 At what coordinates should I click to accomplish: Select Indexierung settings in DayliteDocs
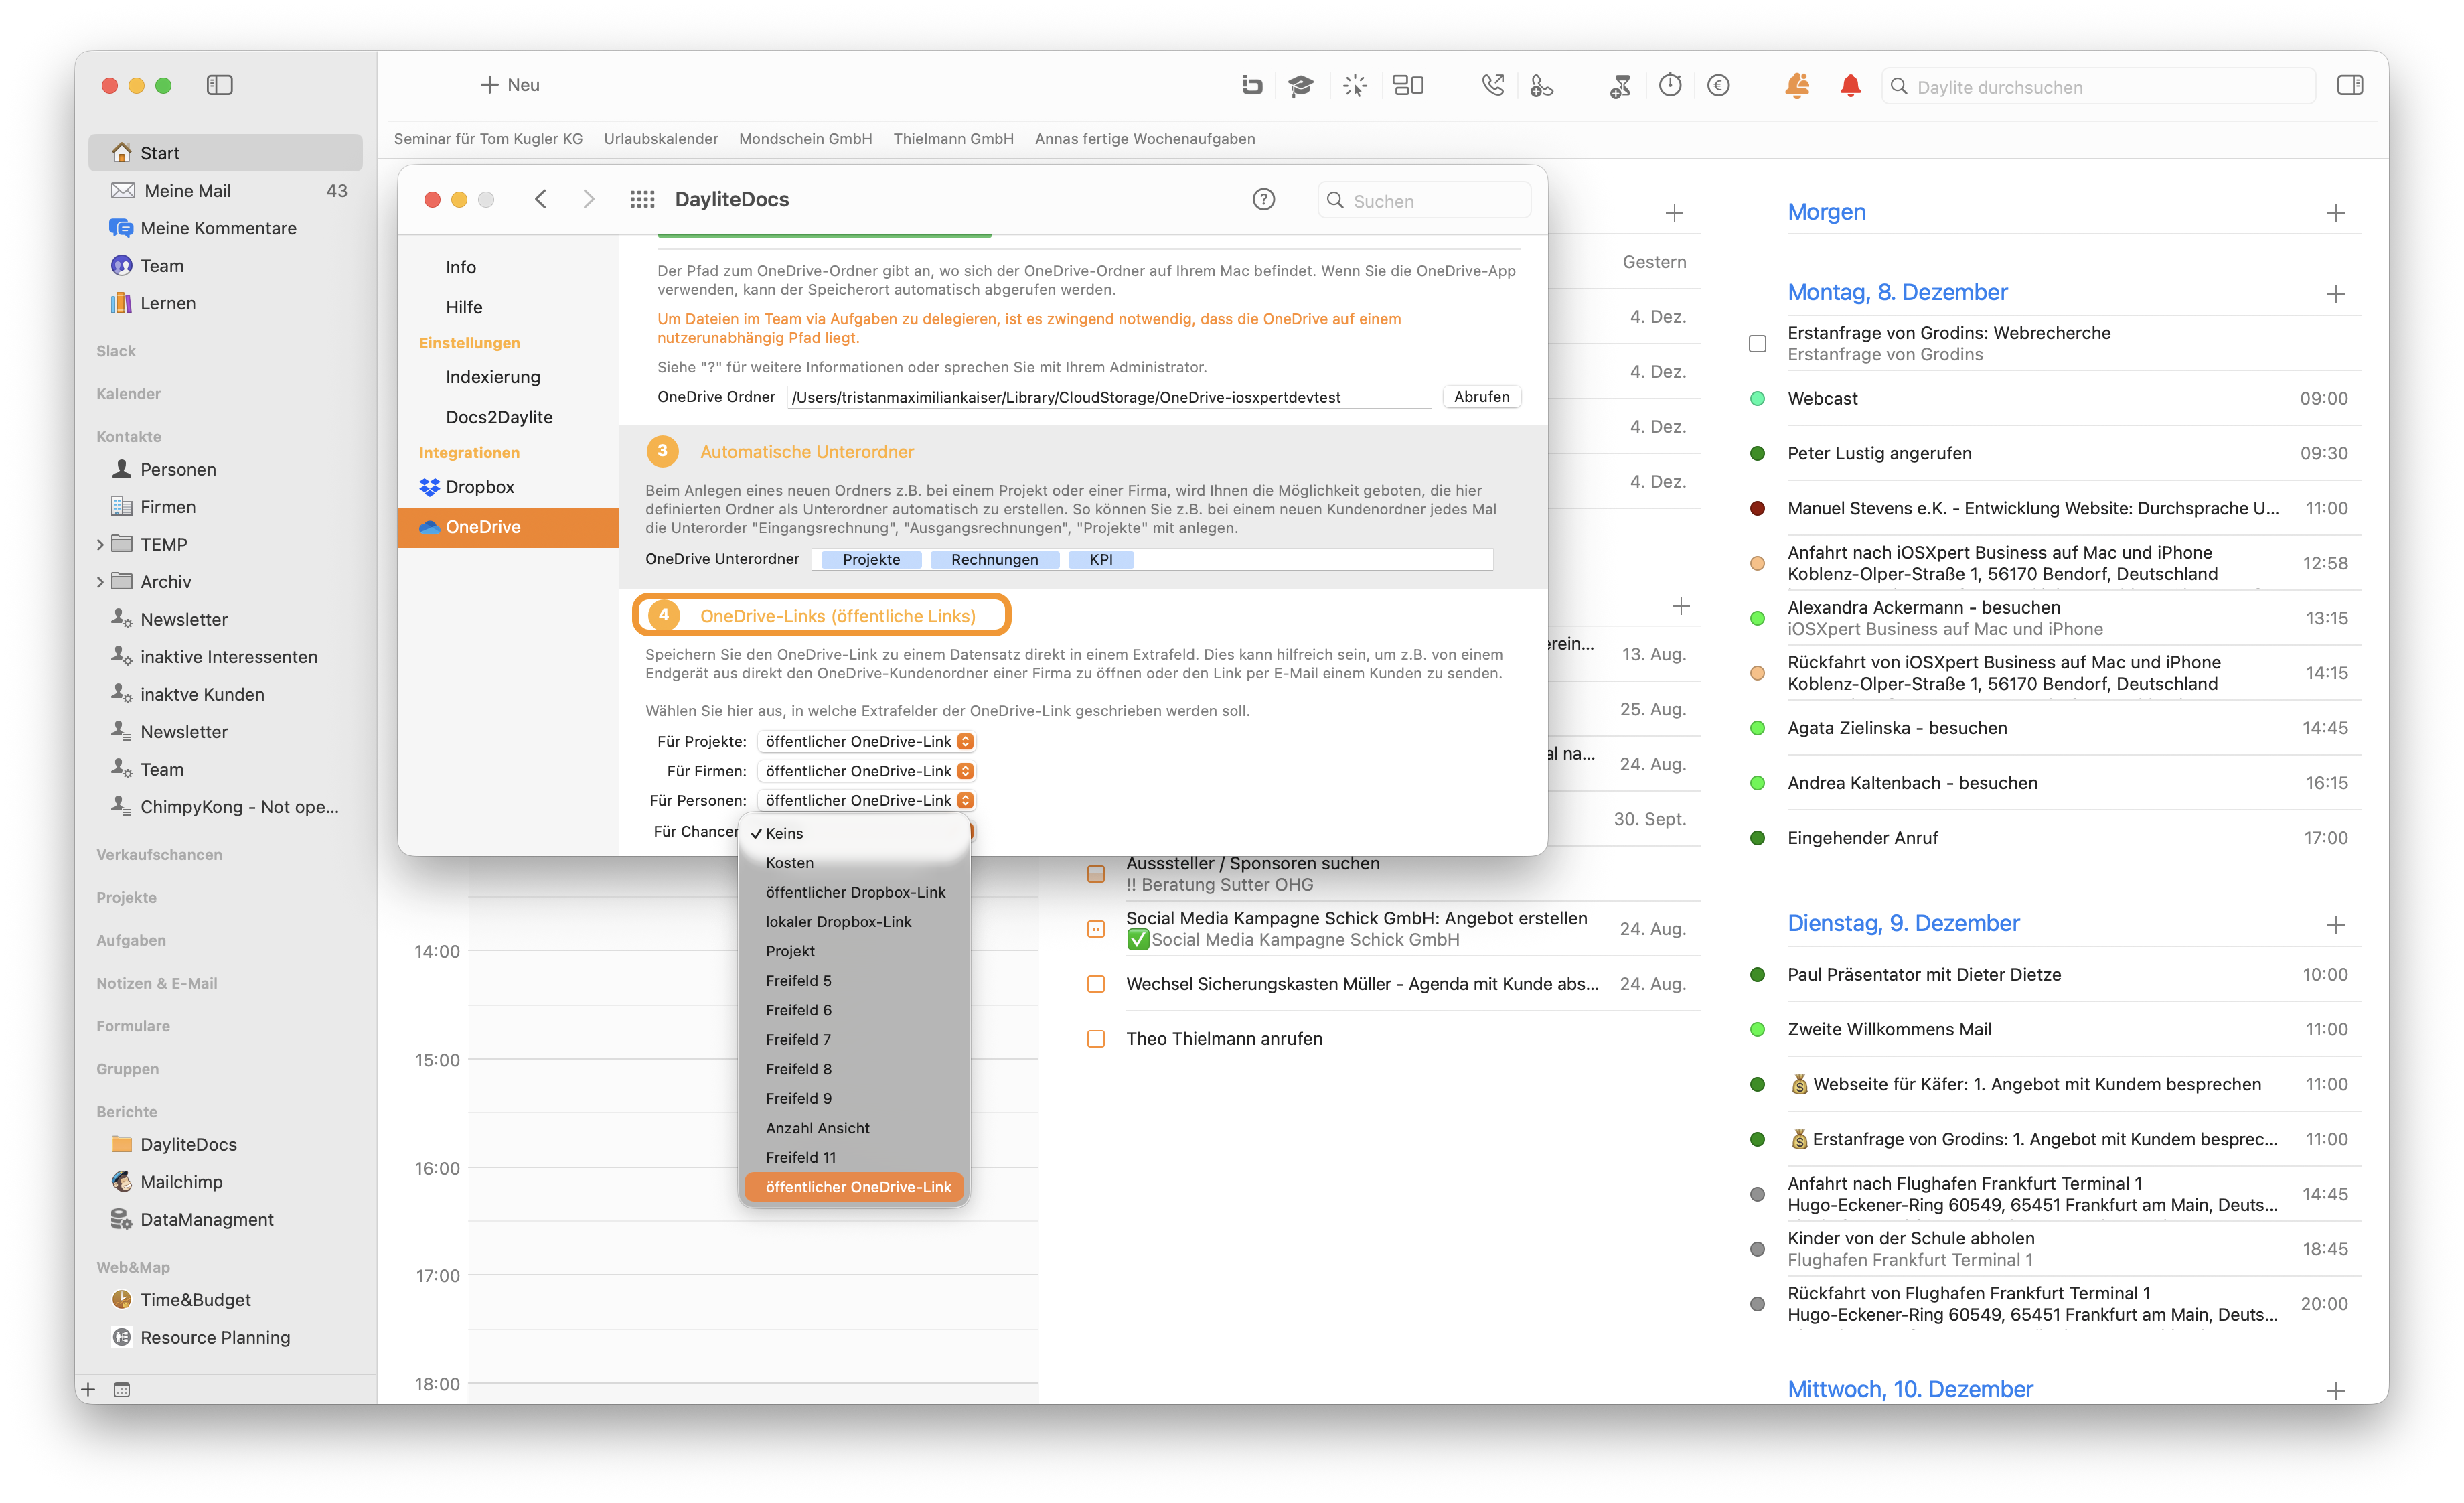coord(508,377)
